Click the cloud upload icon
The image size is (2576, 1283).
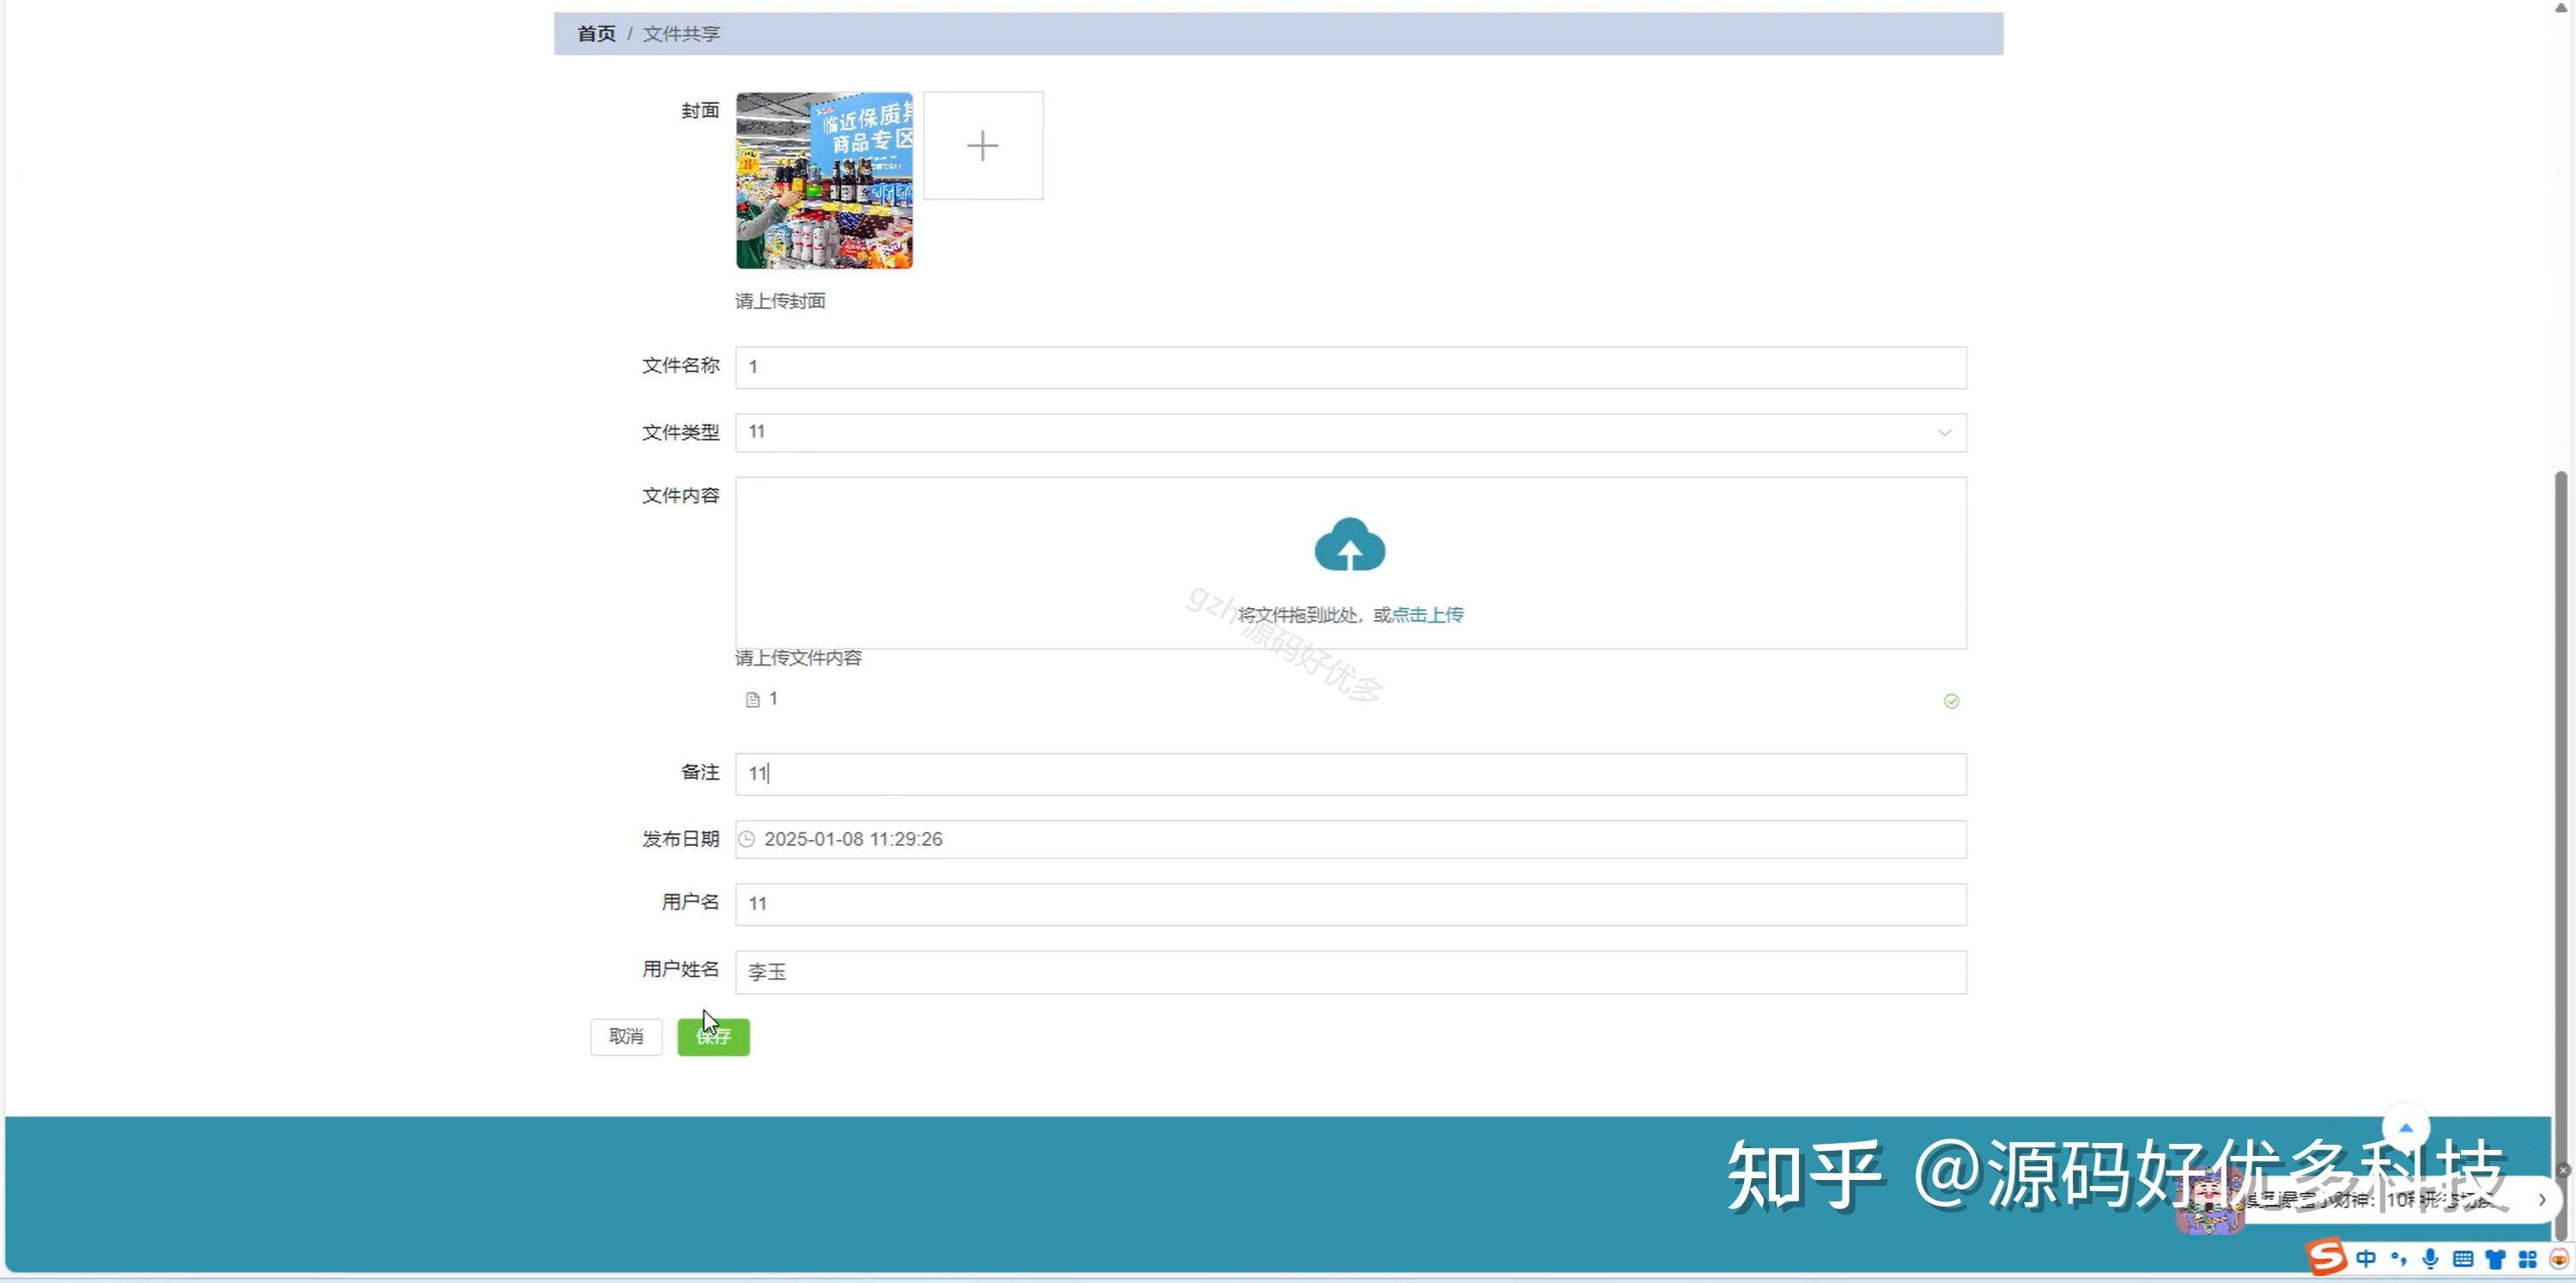(x=1349, y=545)
